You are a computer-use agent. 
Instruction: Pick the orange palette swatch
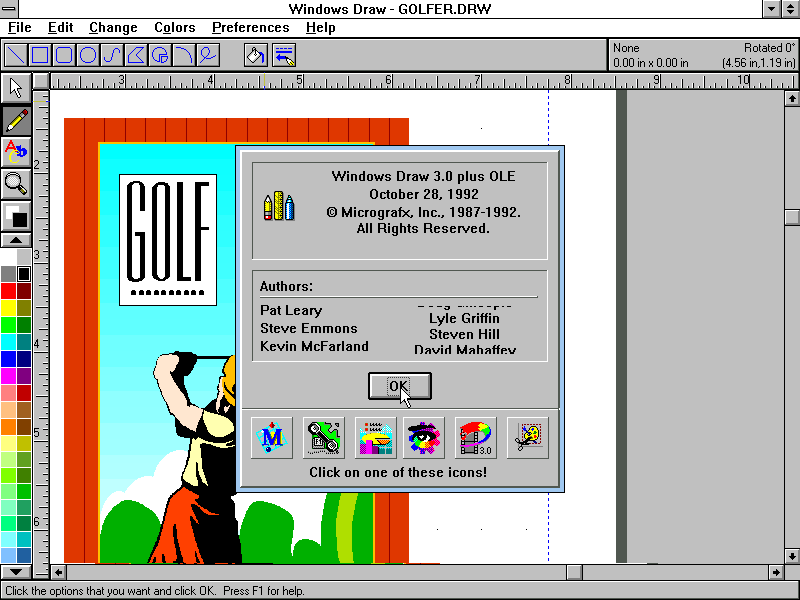[8, 427]
